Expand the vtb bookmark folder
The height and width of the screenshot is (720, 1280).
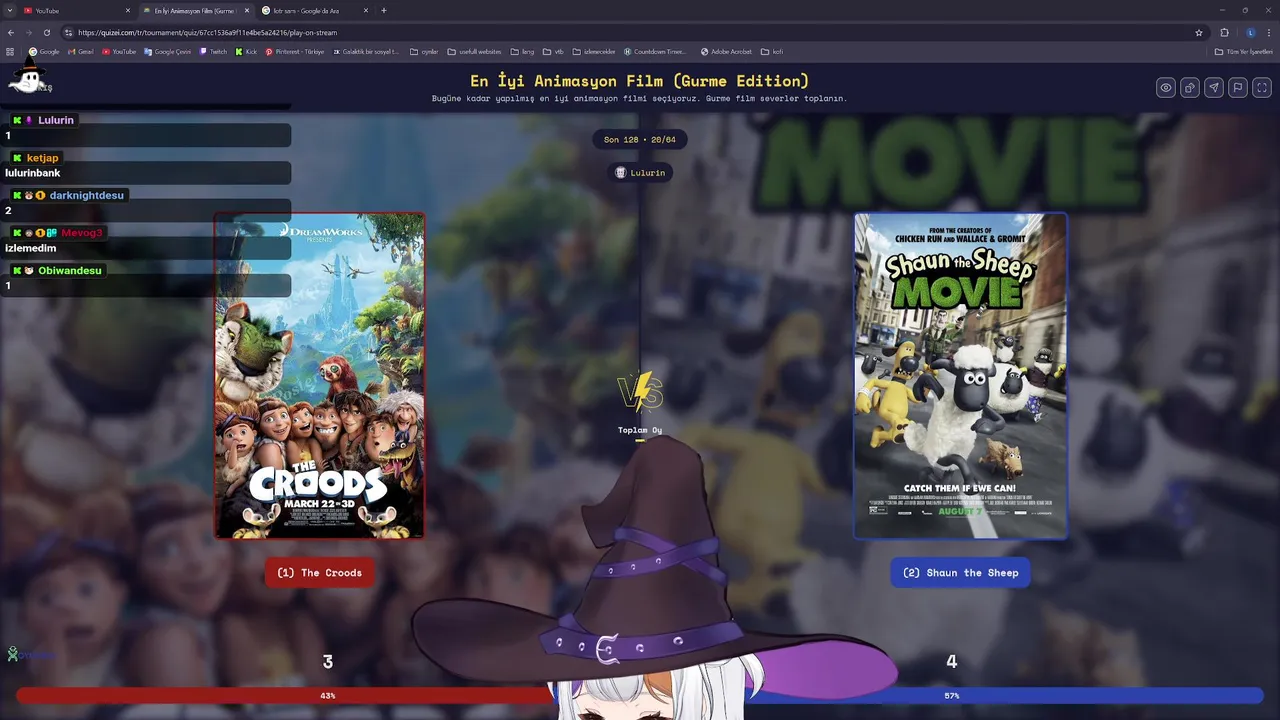pos(553,51)
